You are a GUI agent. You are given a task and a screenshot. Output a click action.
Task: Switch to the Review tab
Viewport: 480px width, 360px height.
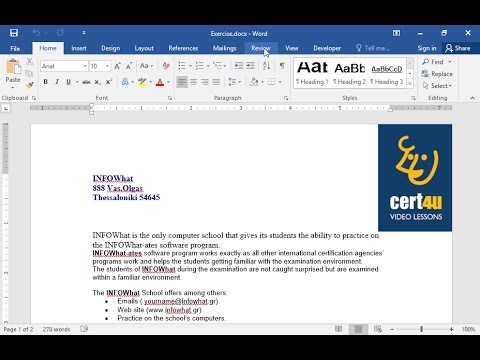[261, 48]
